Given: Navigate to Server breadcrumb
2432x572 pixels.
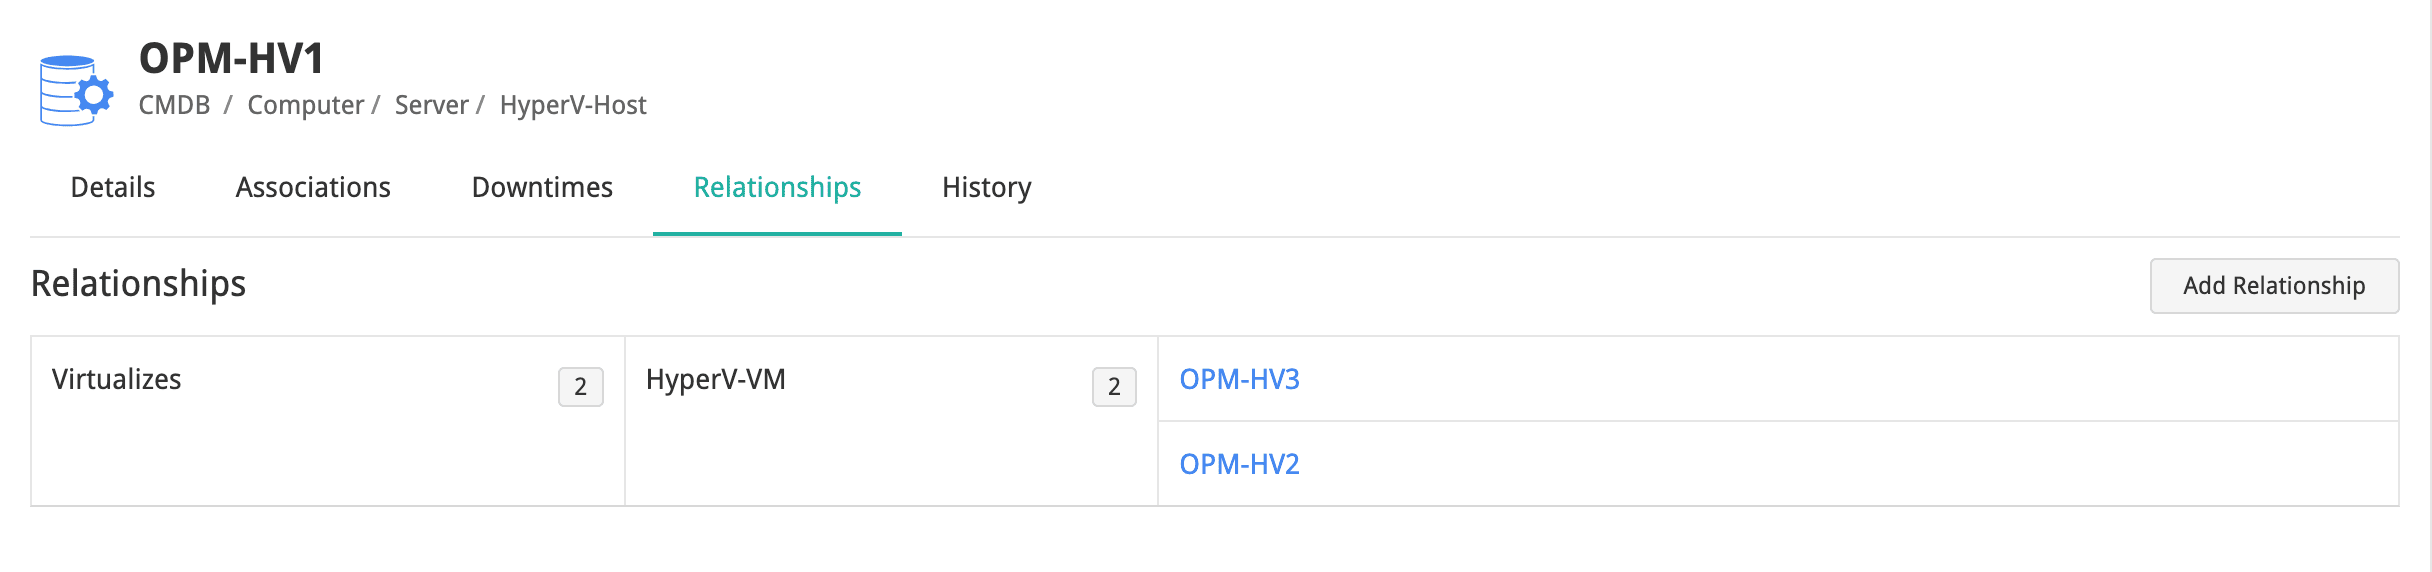Looking at the screenshot, I should click(431, 105).
